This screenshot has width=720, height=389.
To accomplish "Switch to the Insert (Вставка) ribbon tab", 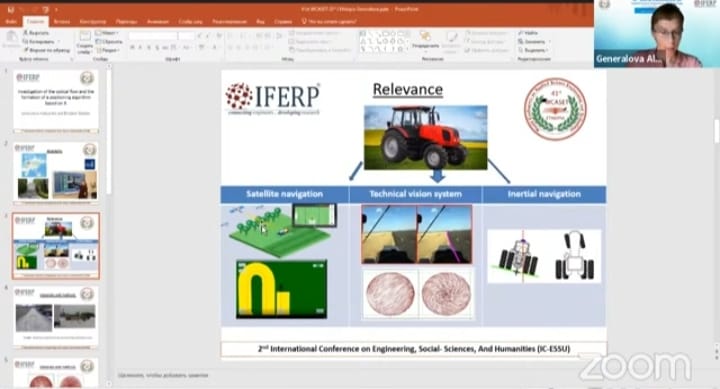I will click(x=62, y=22).
